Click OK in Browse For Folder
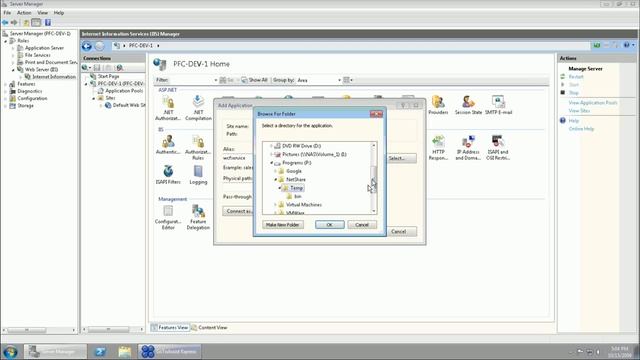 tap(329, 225)
